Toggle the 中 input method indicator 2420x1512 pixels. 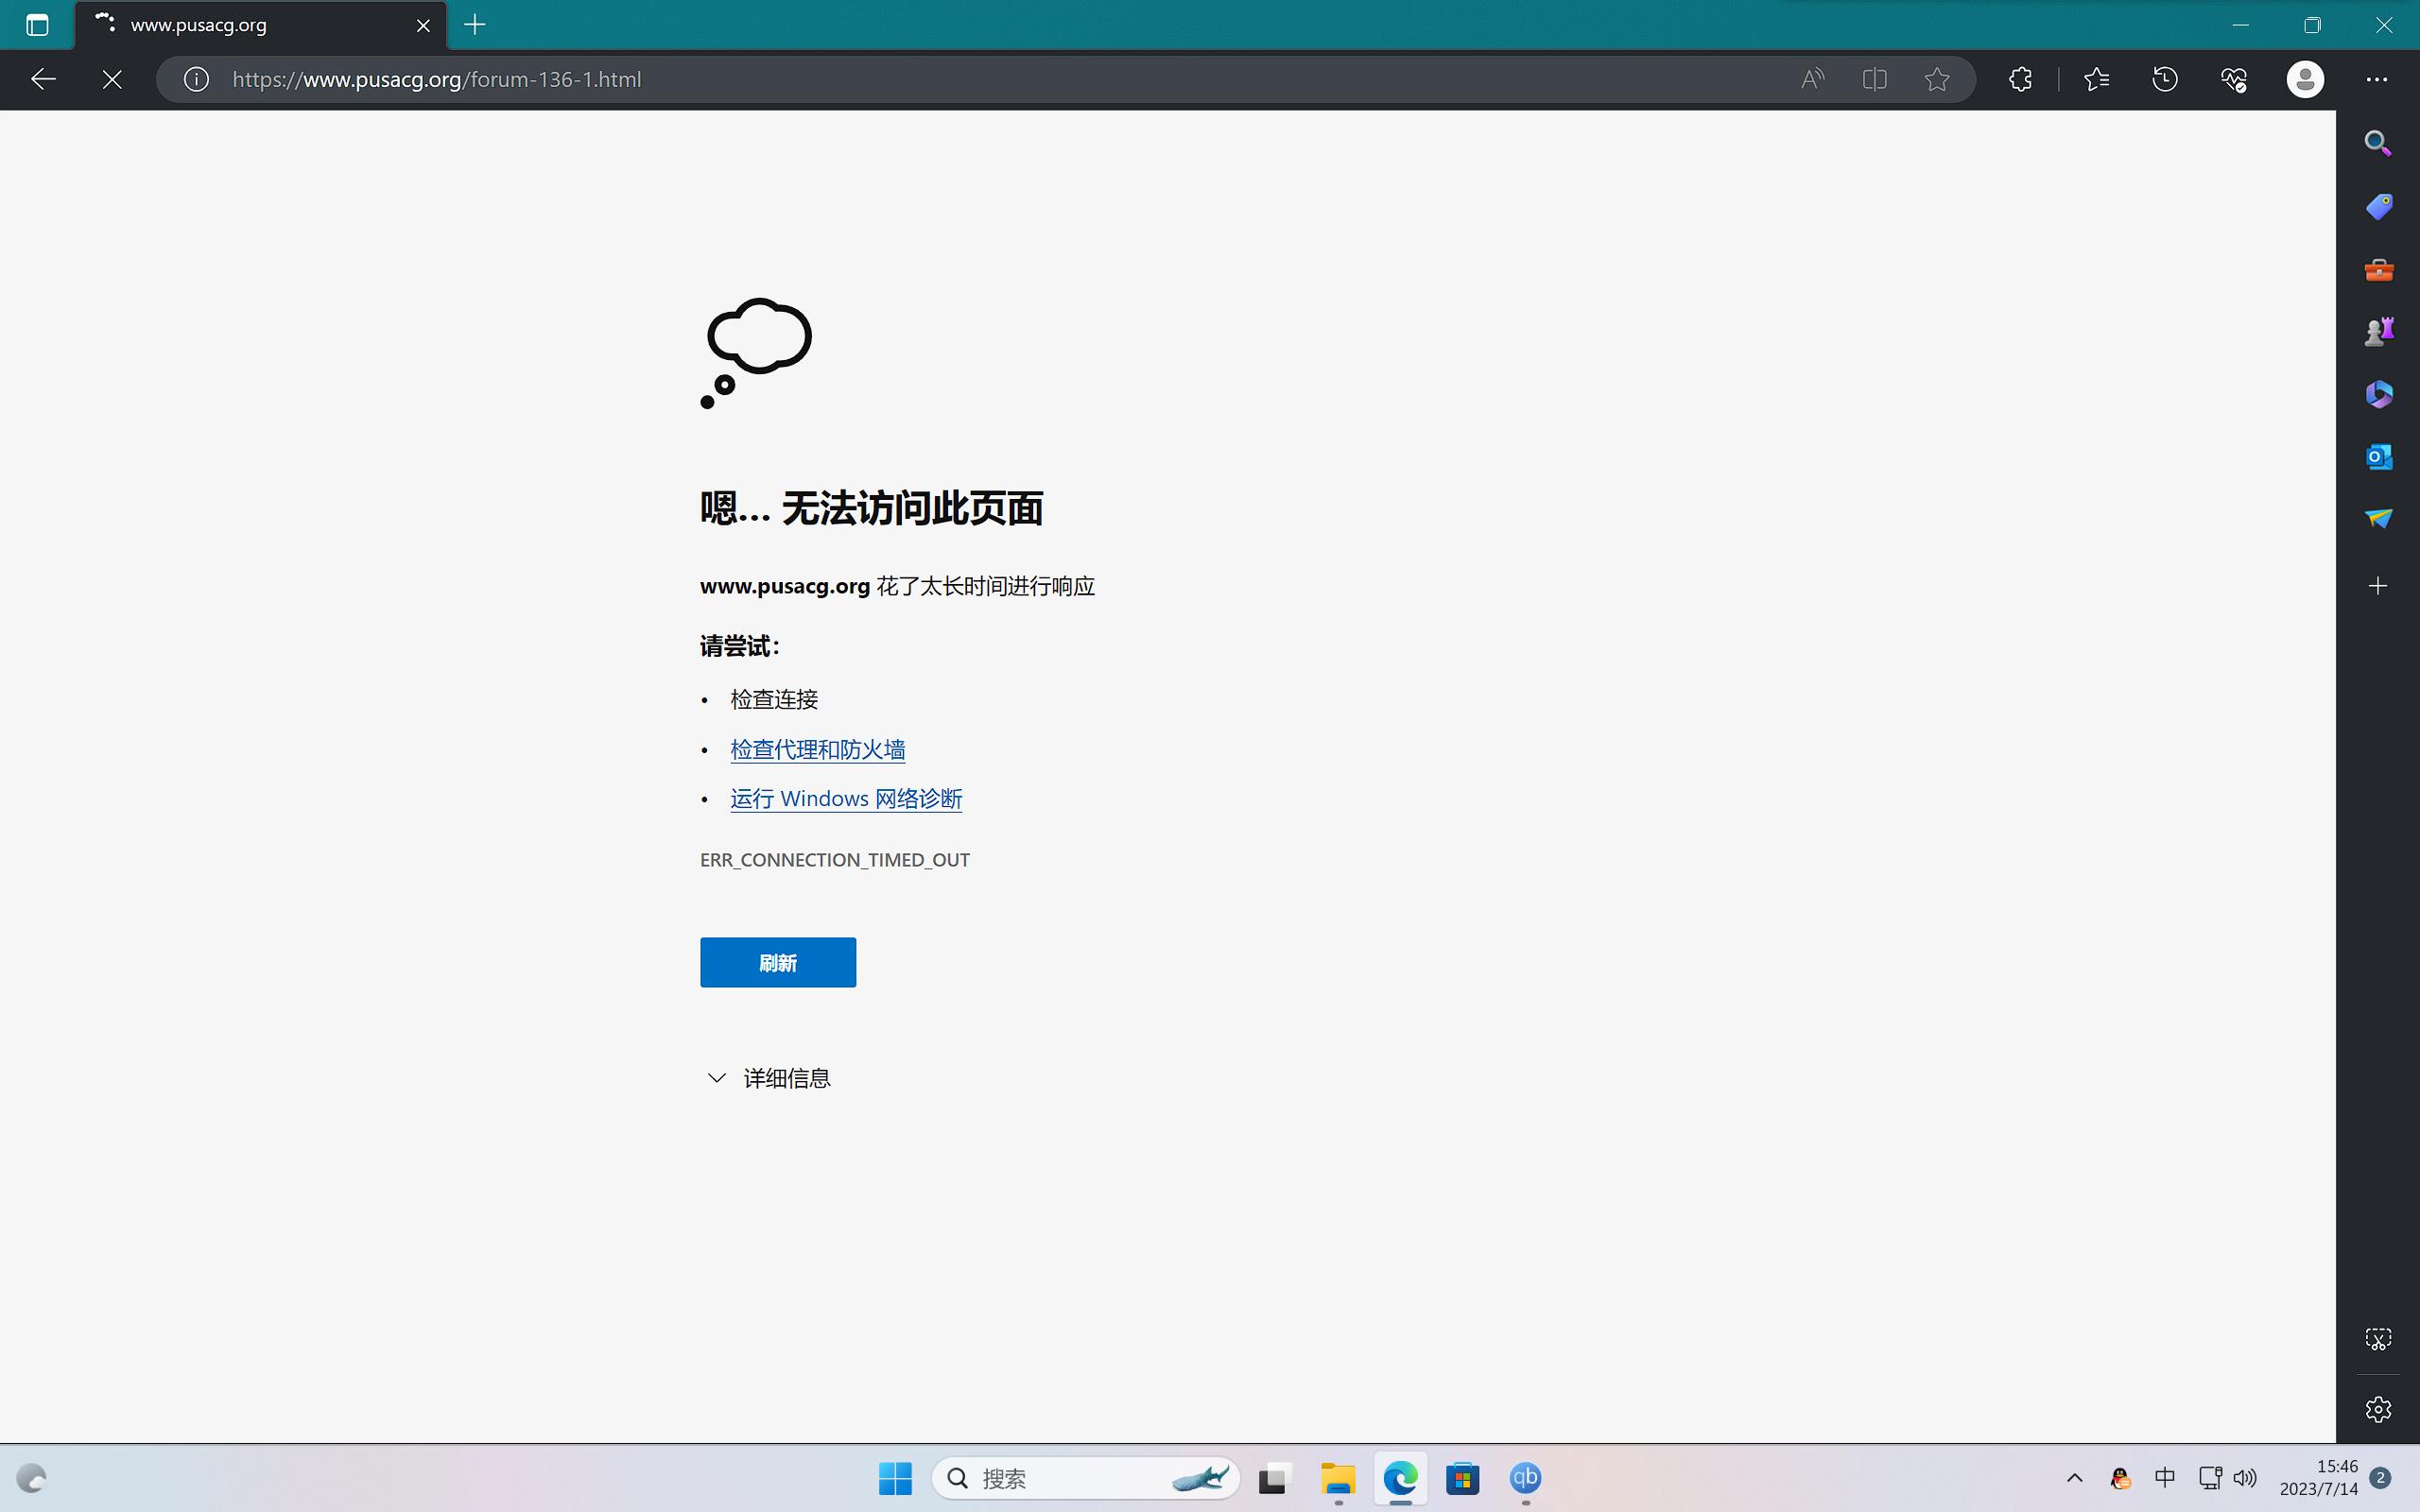point(2165,1478)
